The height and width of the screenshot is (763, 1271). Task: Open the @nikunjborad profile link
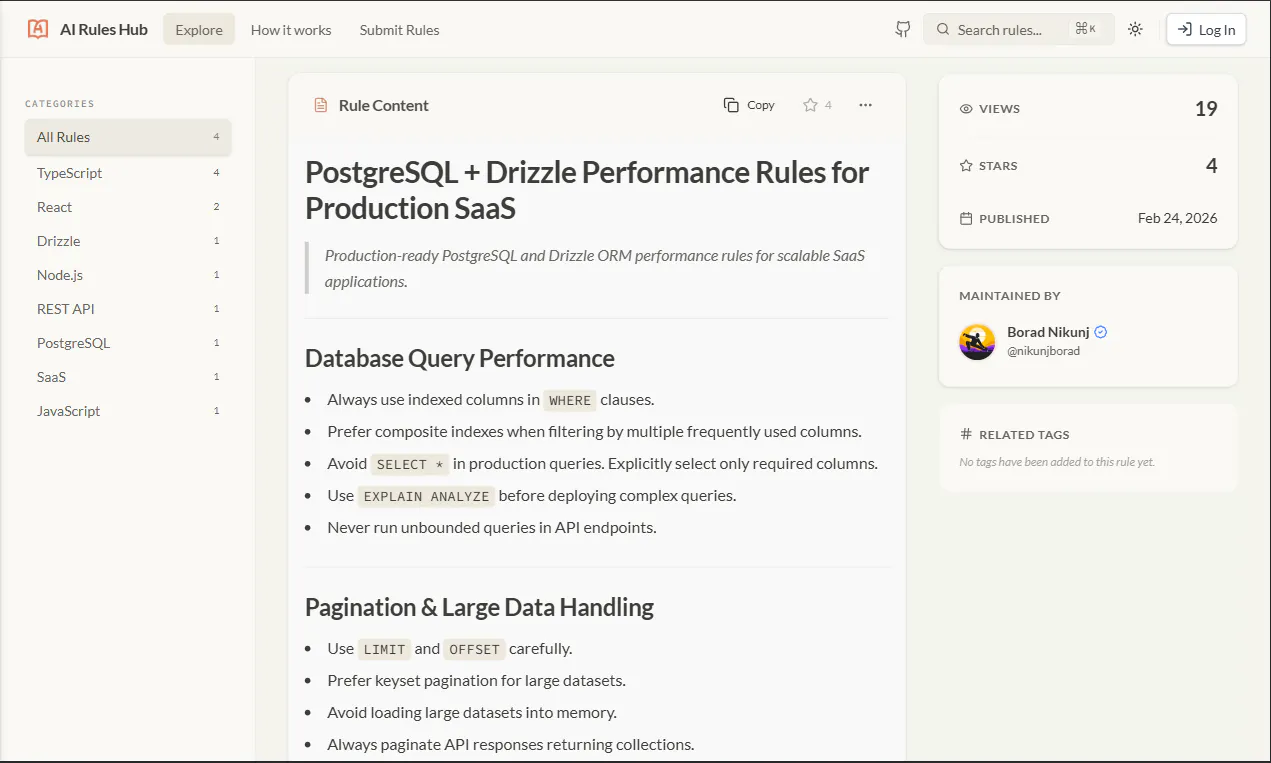(1043, 351)
